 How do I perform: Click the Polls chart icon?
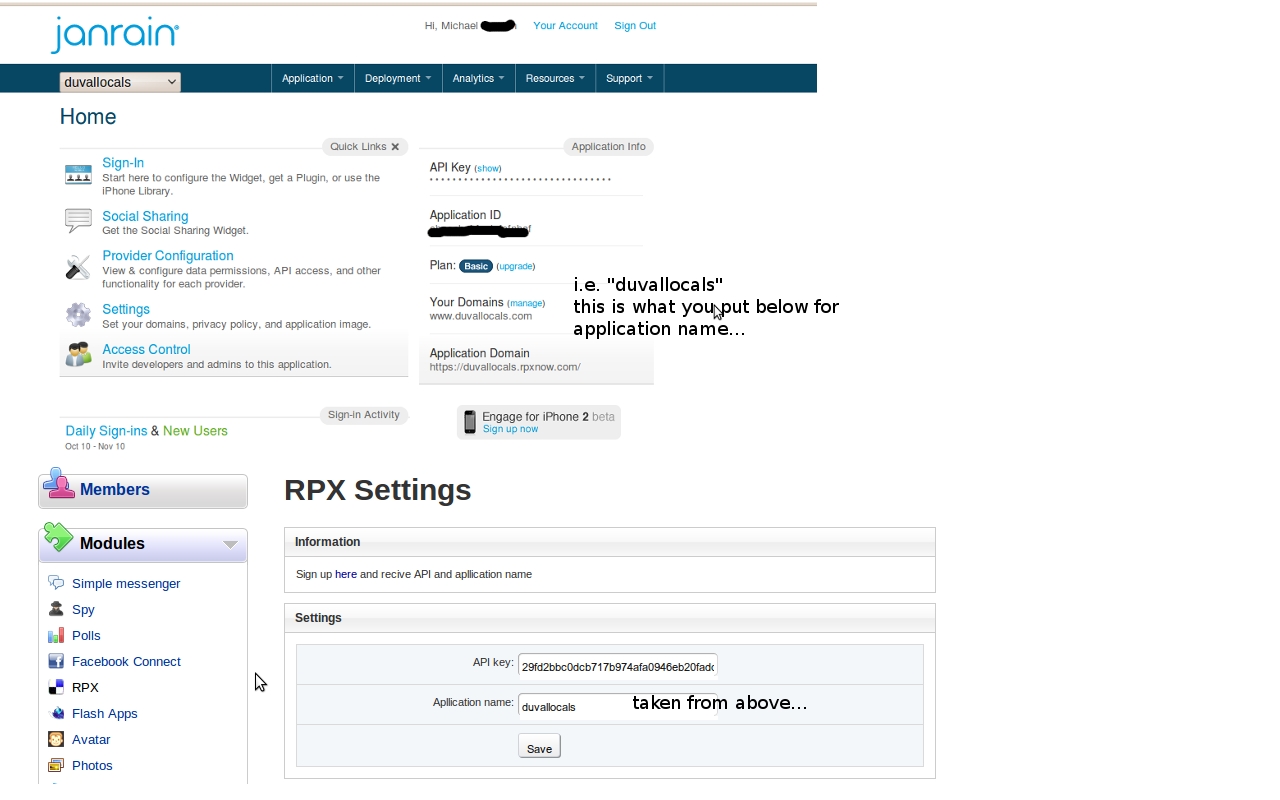(x=56, y=635)
